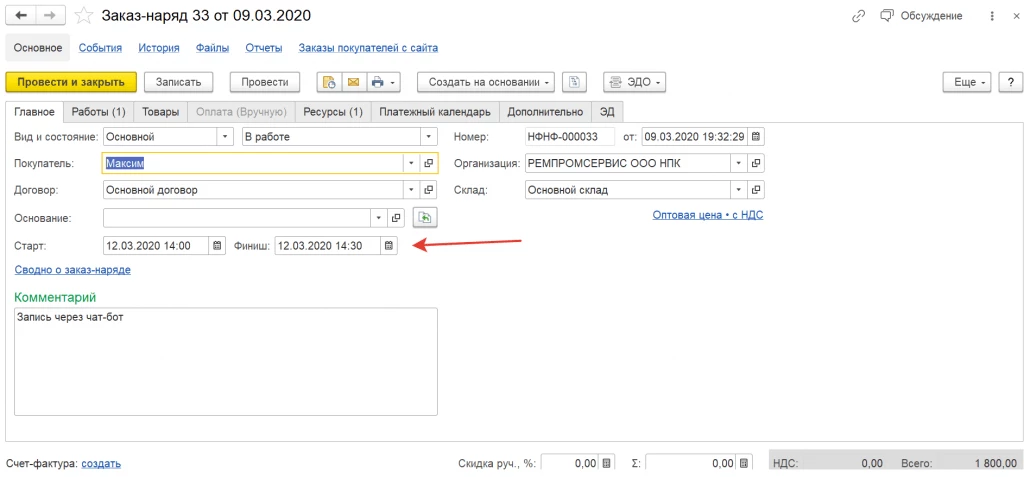1024x477 pixels.
Task: Click the reminder icon with clock
Action: click(330, 82)
